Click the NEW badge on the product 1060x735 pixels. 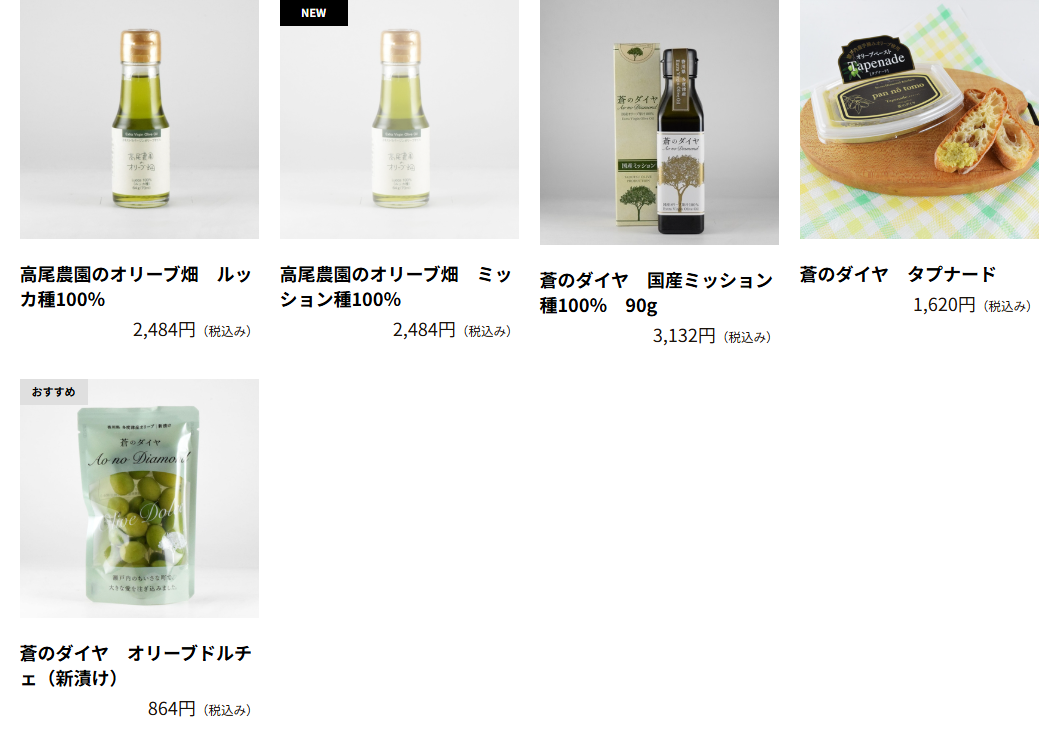314,13
